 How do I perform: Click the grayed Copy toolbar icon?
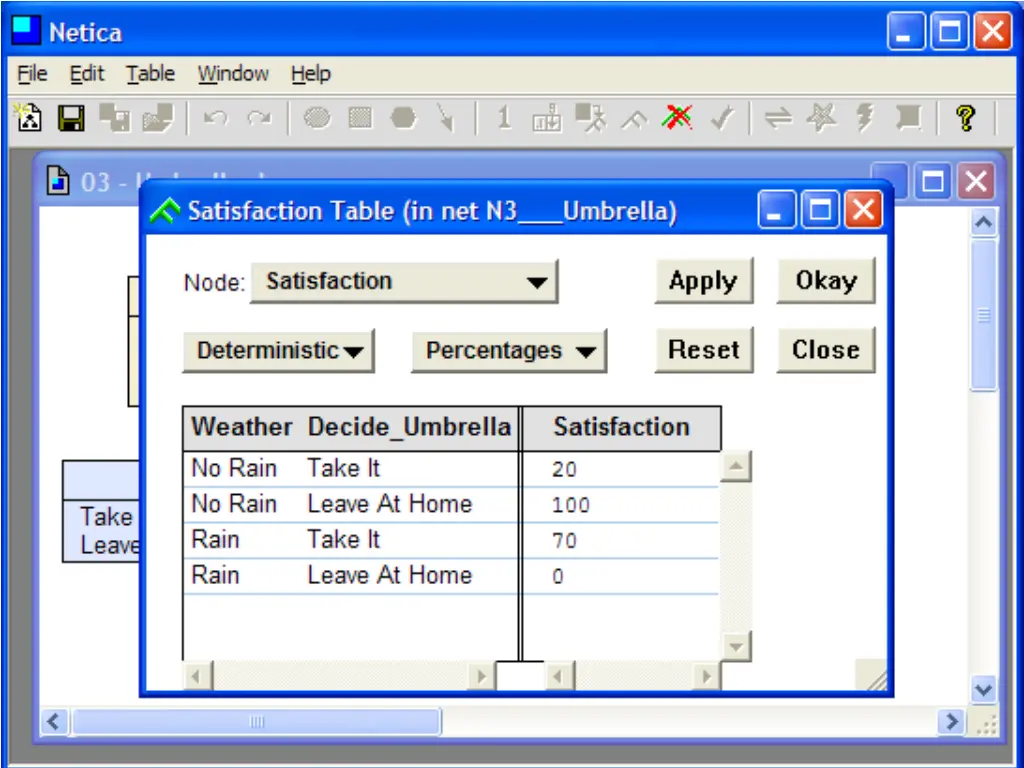coord(115,118)
